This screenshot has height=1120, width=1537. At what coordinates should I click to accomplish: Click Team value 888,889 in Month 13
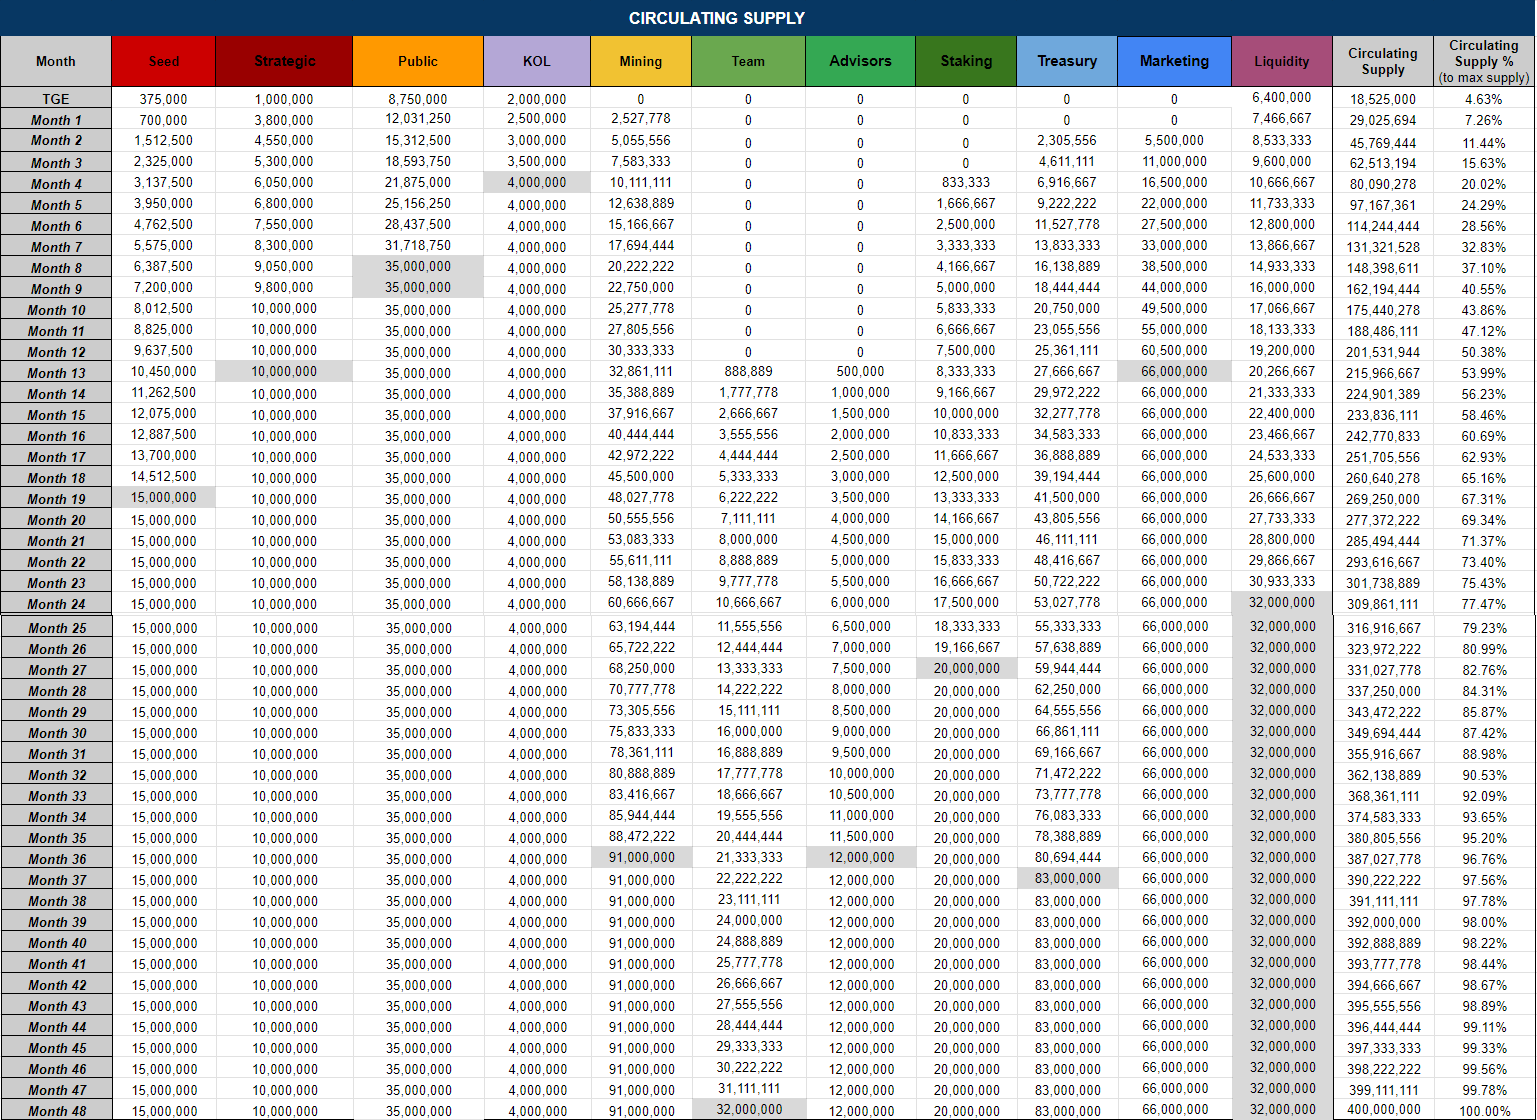click(x=748, y=371)
